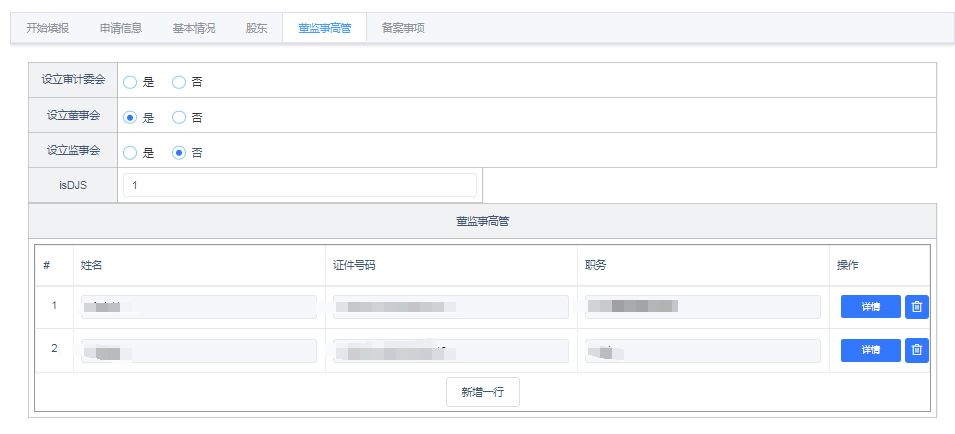The width and height of the screenshot is (955, 434).
Task: Select 否 for 设立审计委会
Action: pos(178,82)
